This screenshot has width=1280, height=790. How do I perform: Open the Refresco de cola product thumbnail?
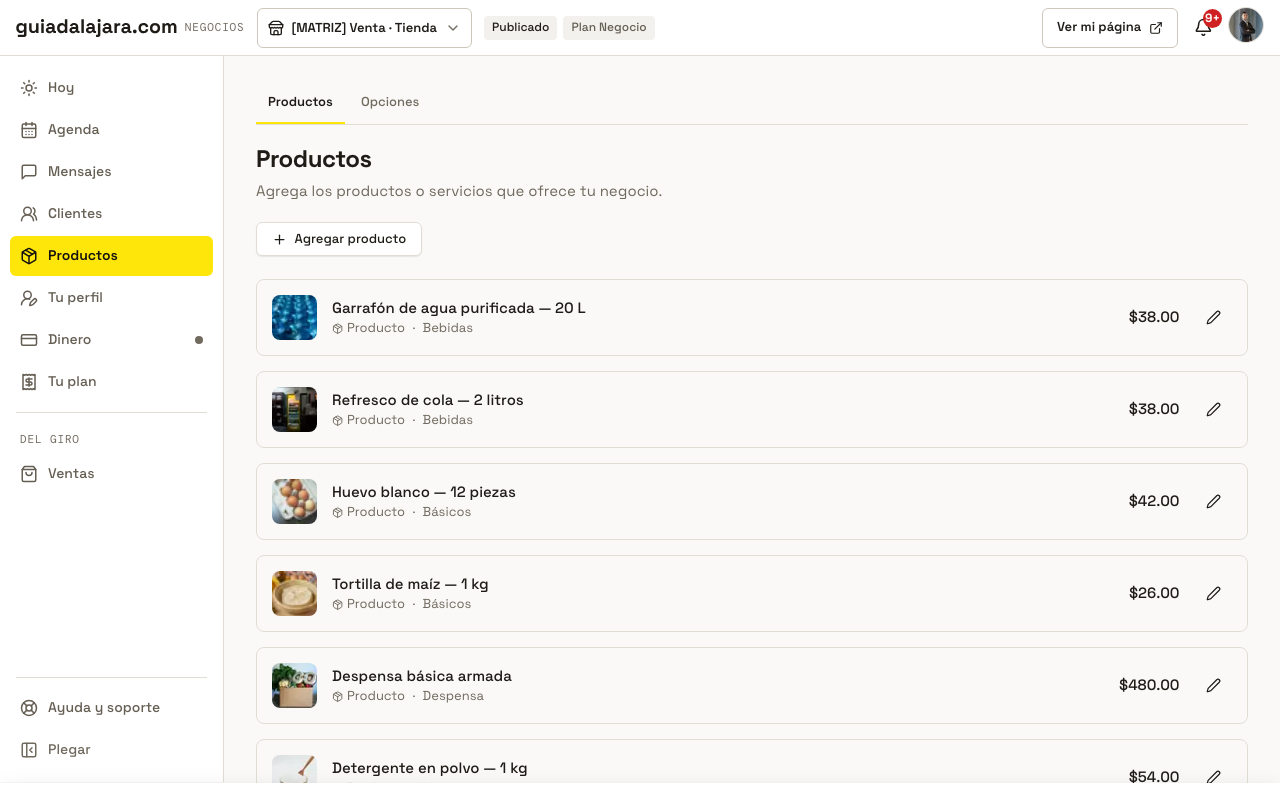[294, 409]
